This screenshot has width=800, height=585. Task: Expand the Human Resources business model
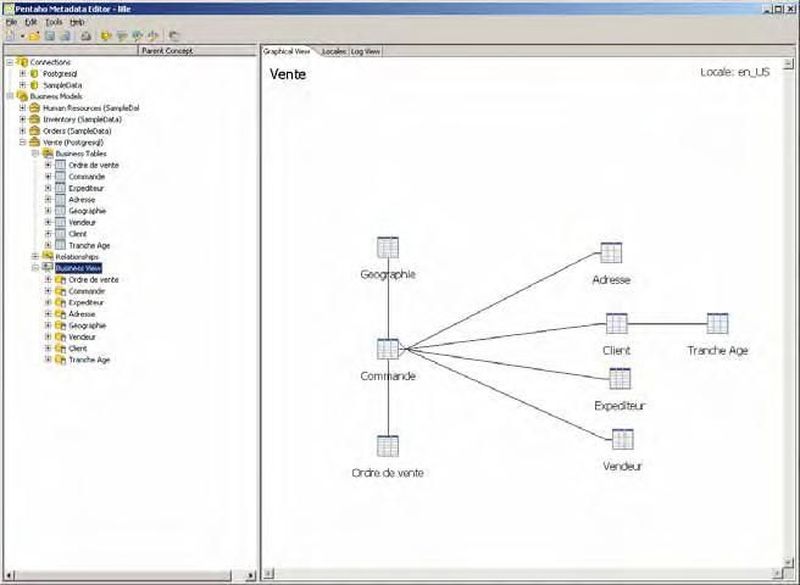pyautogui.click(x=22, y=107)
